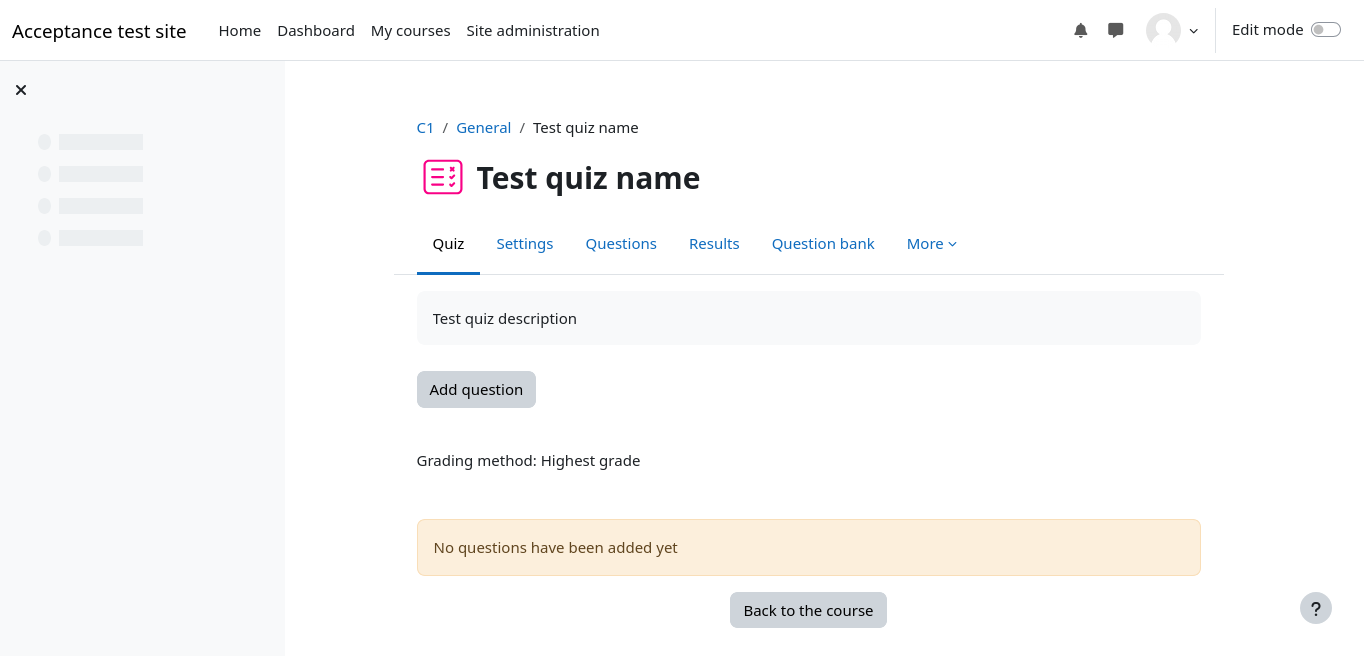1364x656 pixels.
Task: Toggle Edit mode switch on
Action: [x=1326, y=30]
